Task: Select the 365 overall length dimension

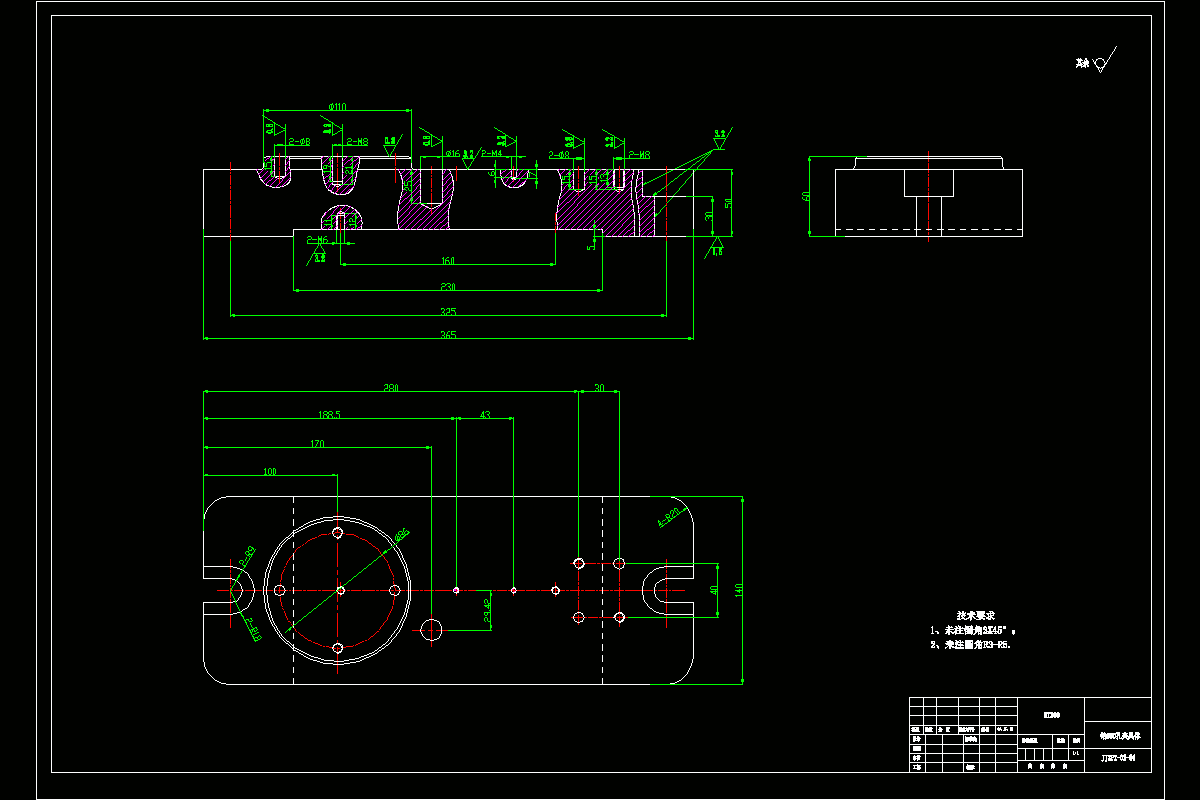Action: 448,335
